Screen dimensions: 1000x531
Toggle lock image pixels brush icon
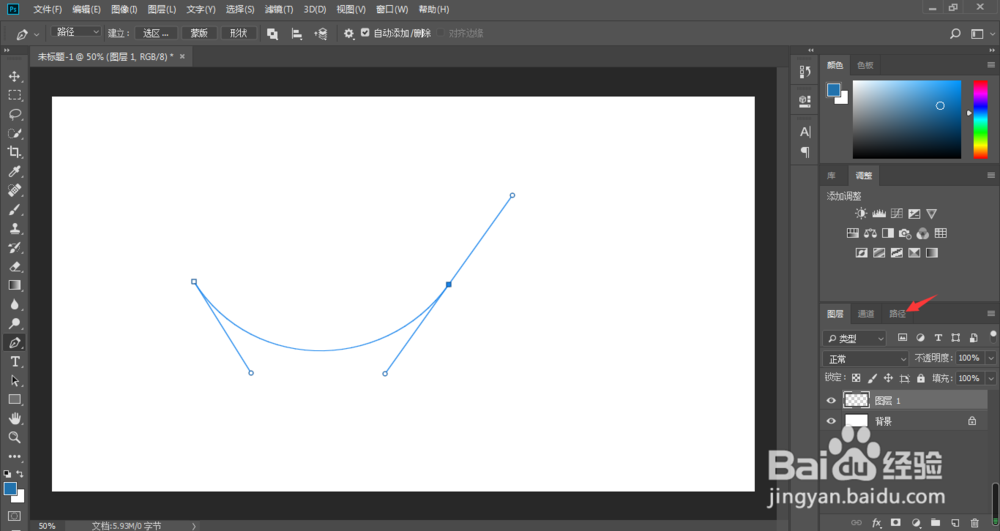point(872,378)
